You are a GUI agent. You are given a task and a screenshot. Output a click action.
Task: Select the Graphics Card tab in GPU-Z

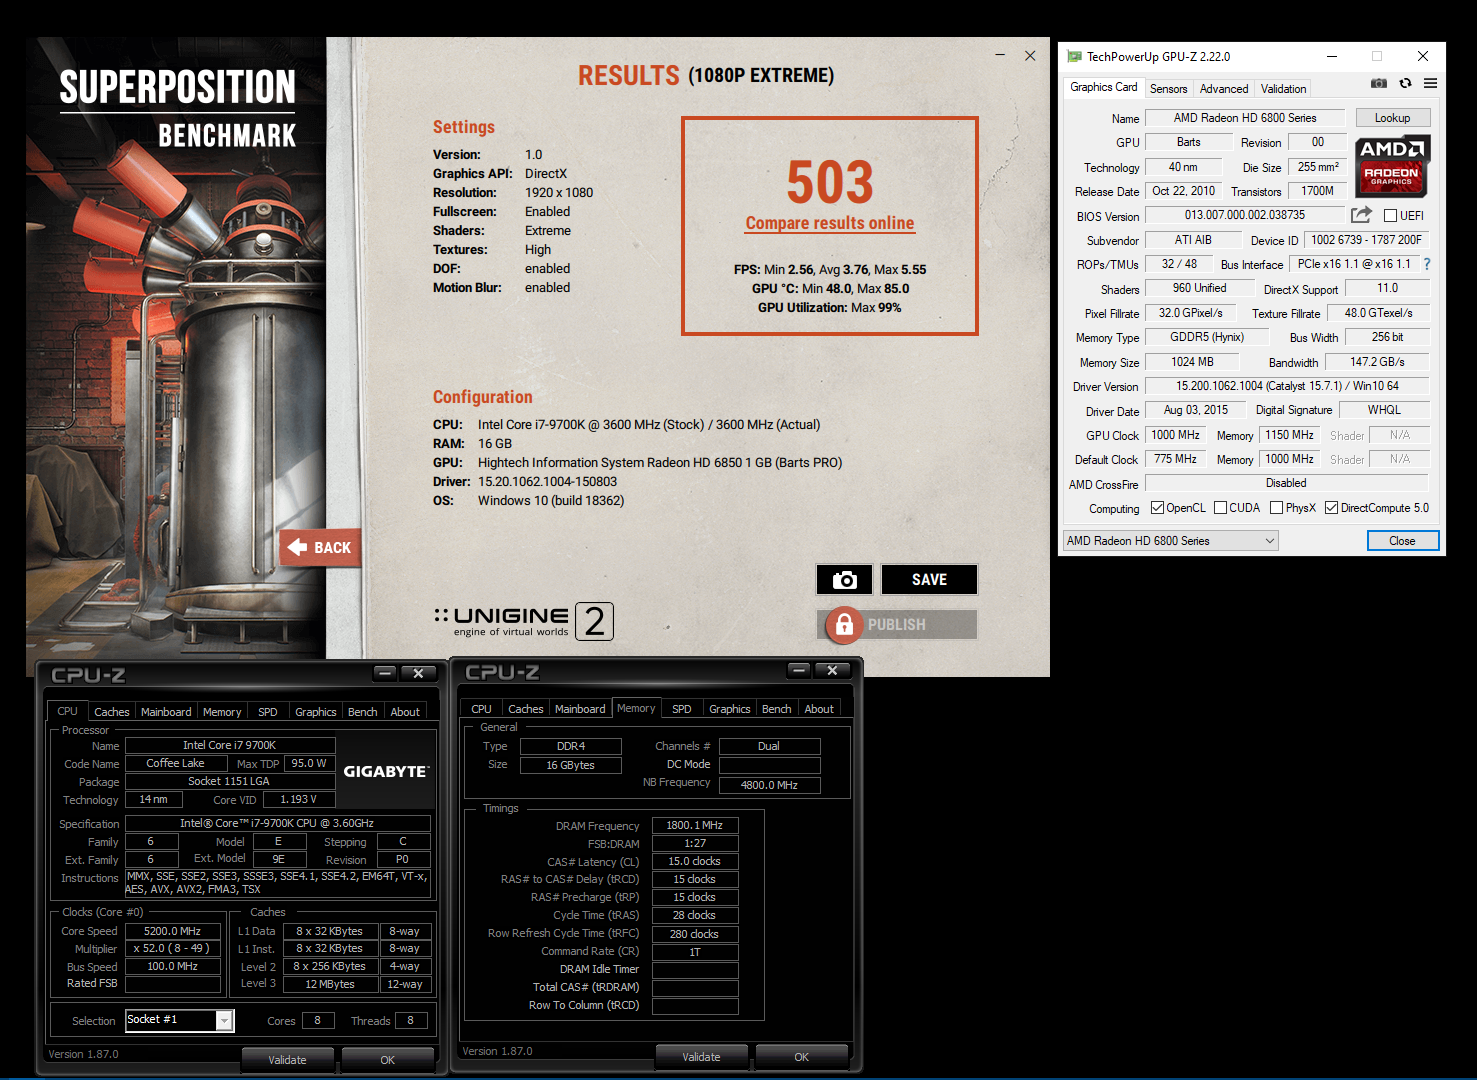(x=1103, y=88)
